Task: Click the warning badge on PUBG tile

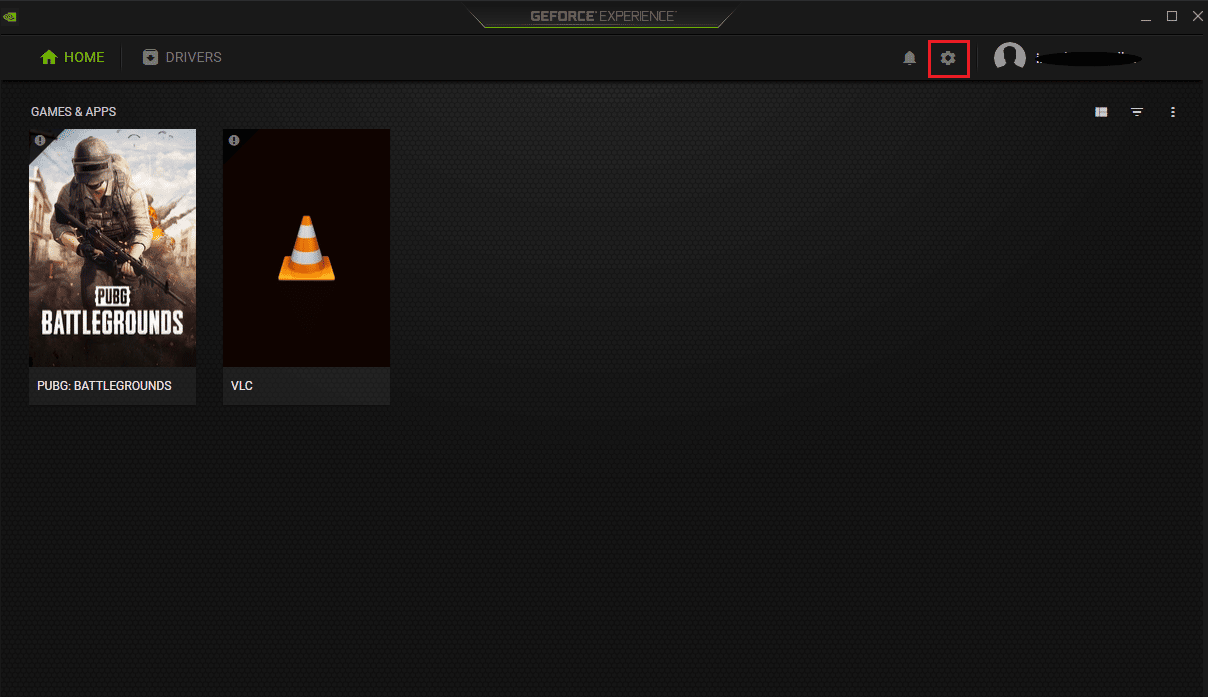Action: click(40, 140)
